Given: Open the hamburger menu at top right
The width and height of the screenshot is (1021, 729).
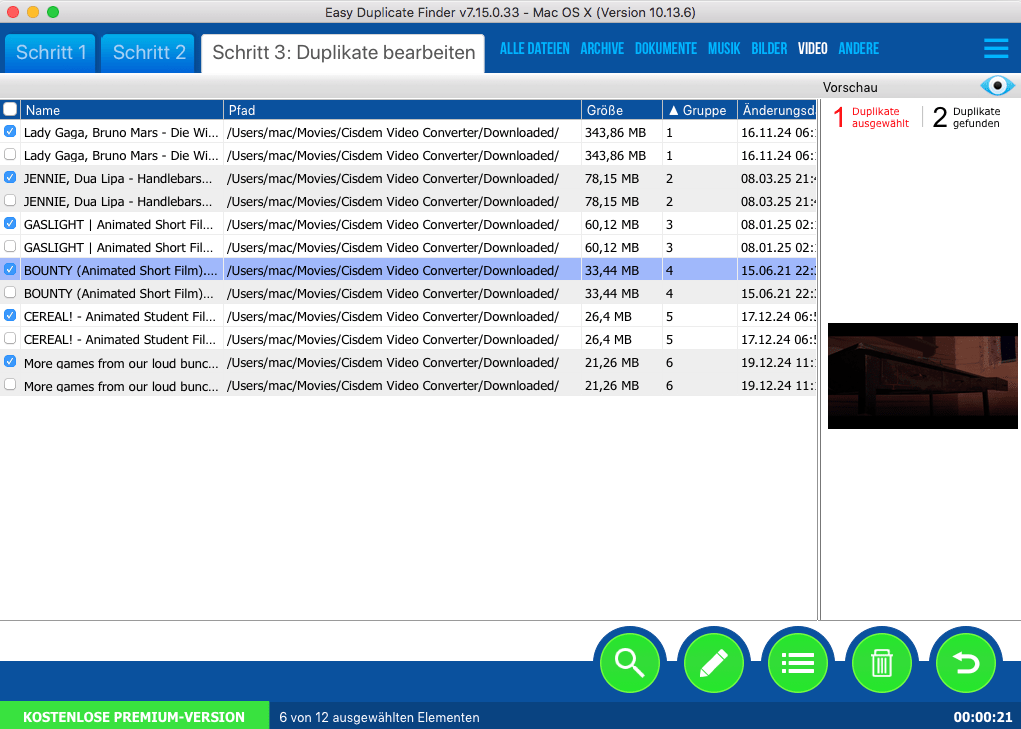Looking at the screenshot, I should pyautogui.click(x=996, y=48).
